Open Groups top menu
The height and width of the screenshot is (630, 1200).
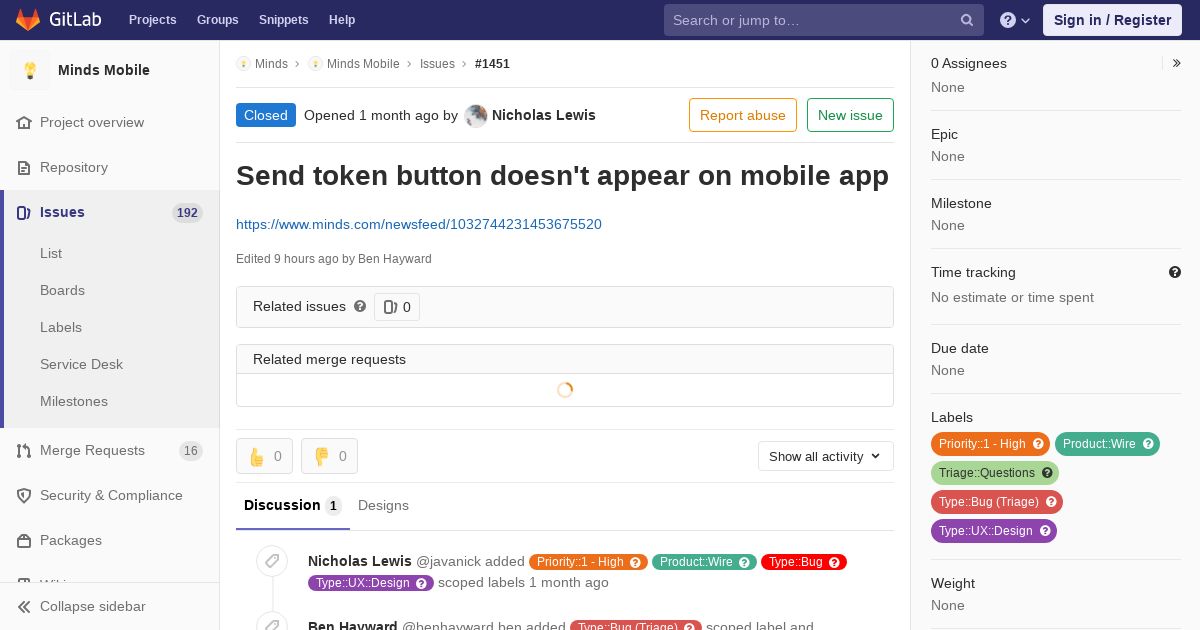tap(217, 20)
